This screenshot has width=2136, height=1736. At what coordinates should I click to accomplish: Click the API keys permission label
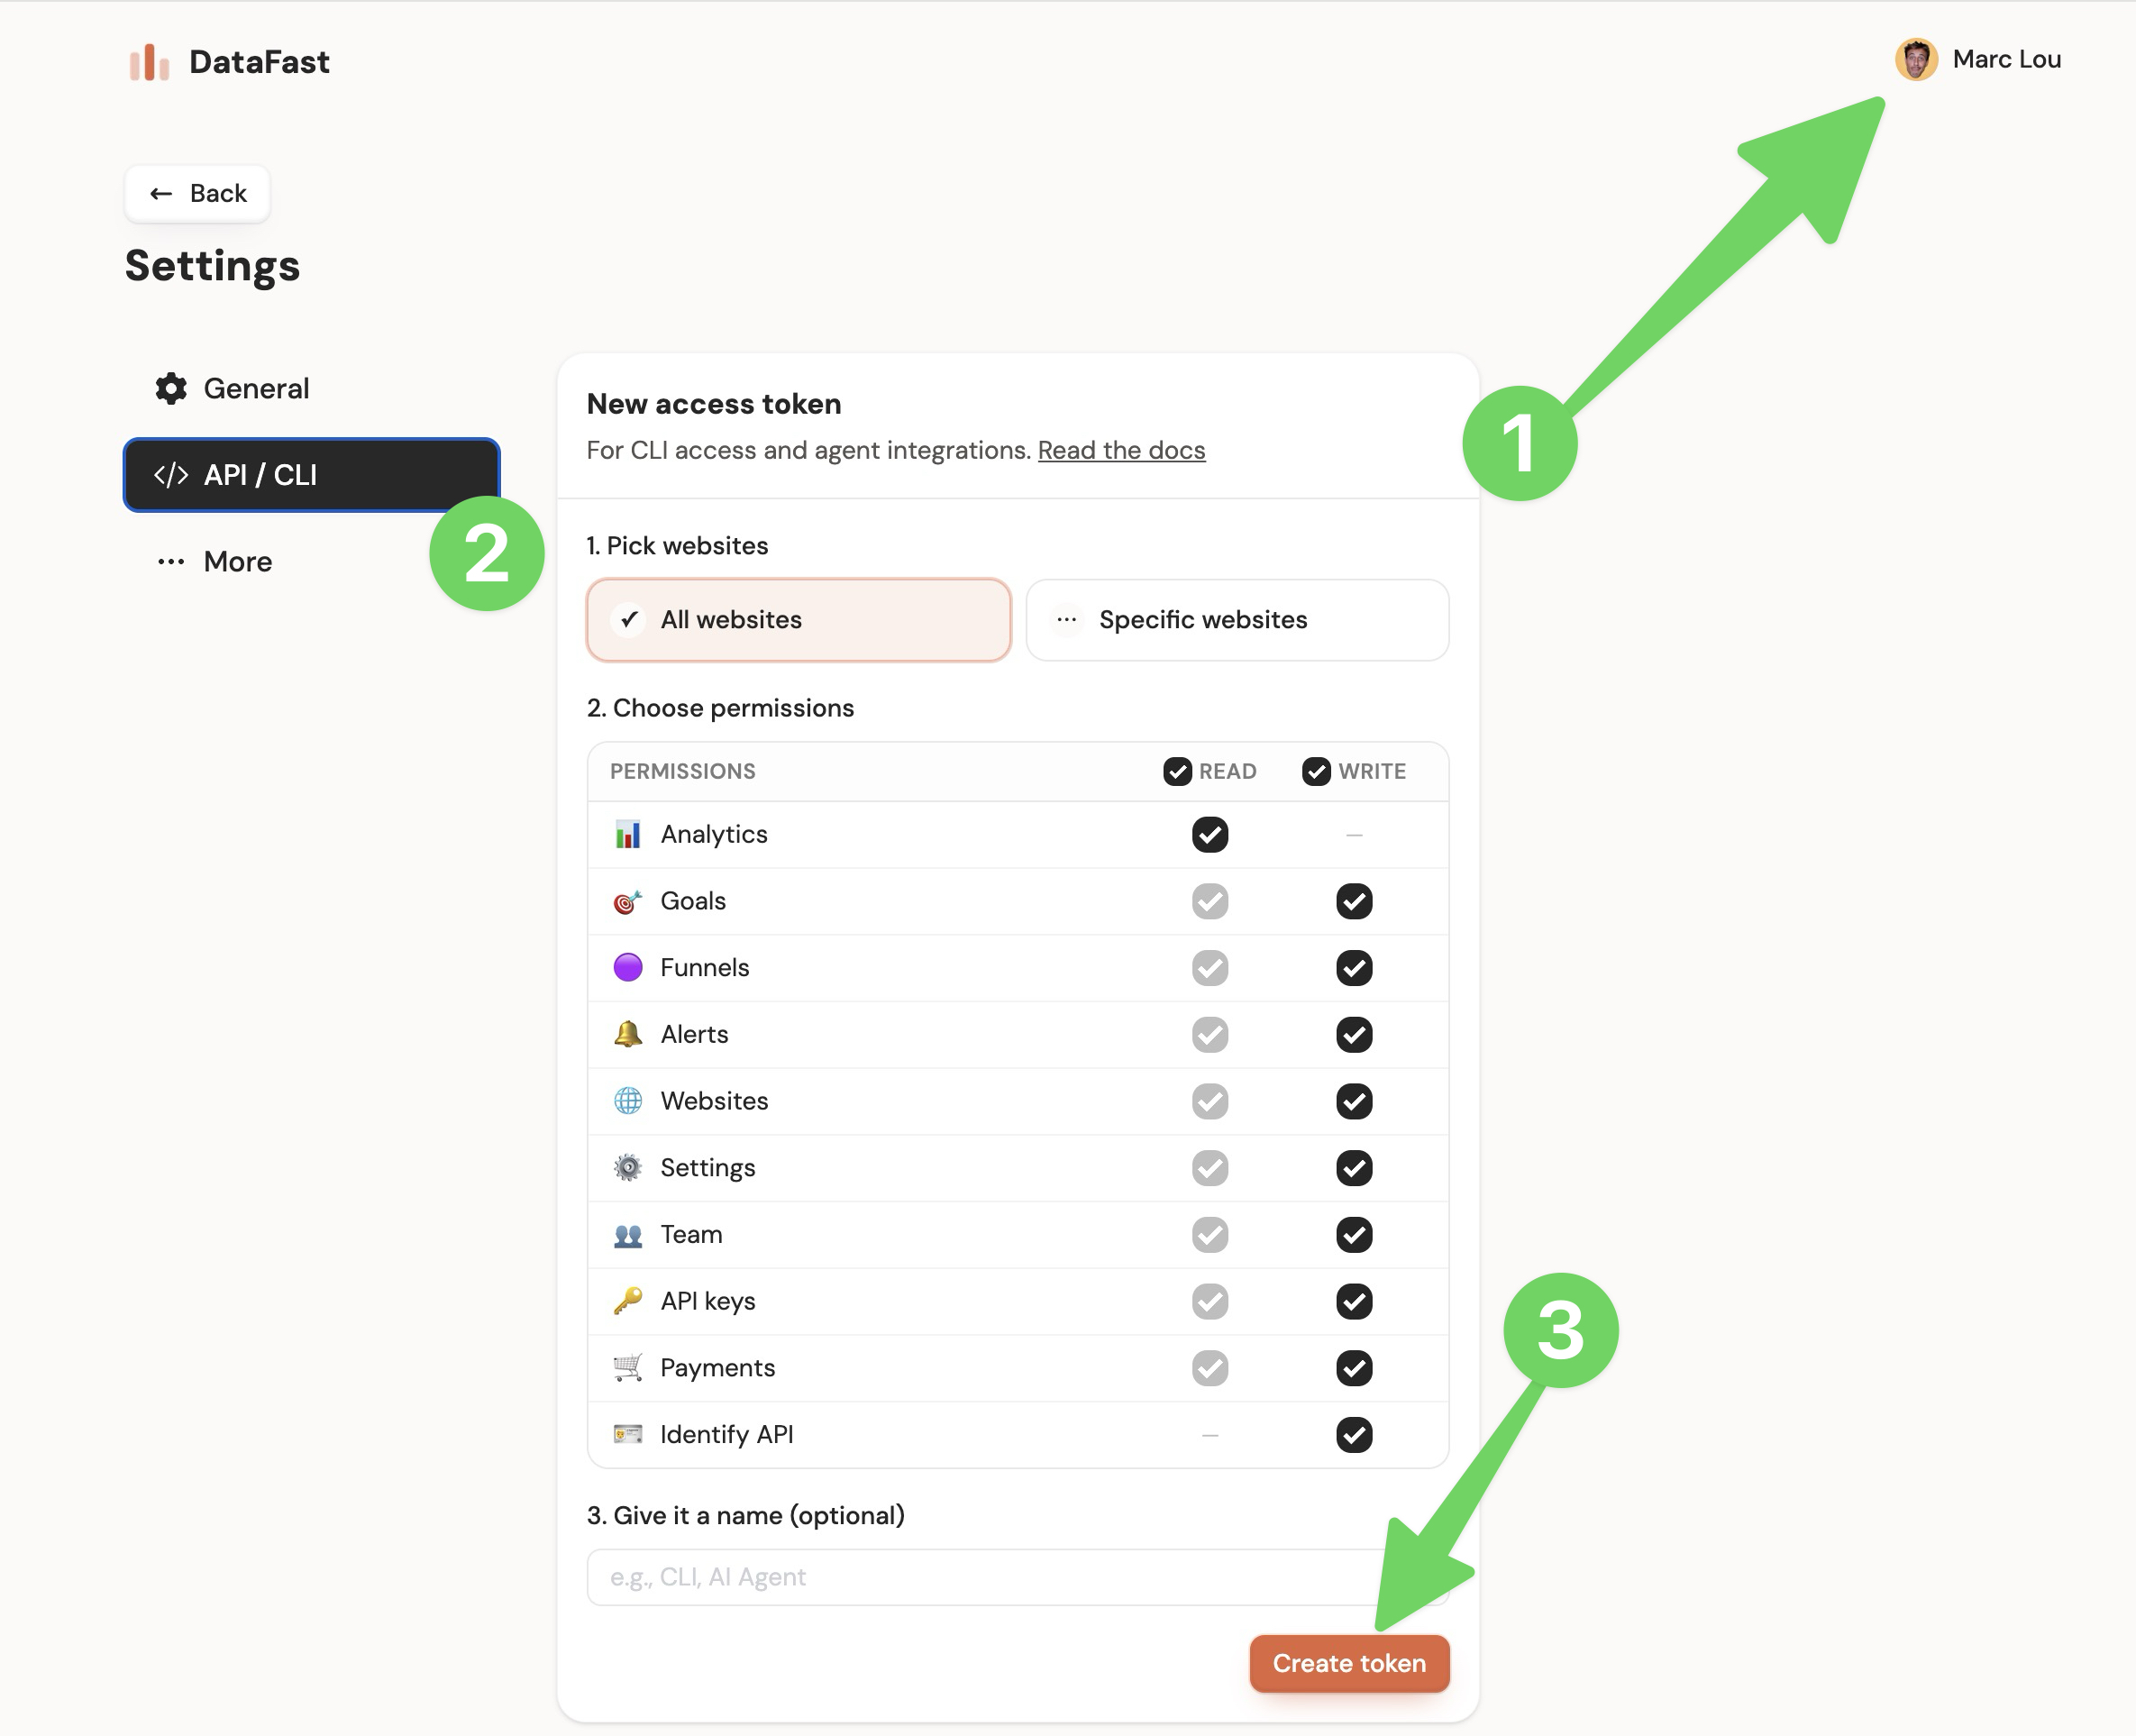708,1301
